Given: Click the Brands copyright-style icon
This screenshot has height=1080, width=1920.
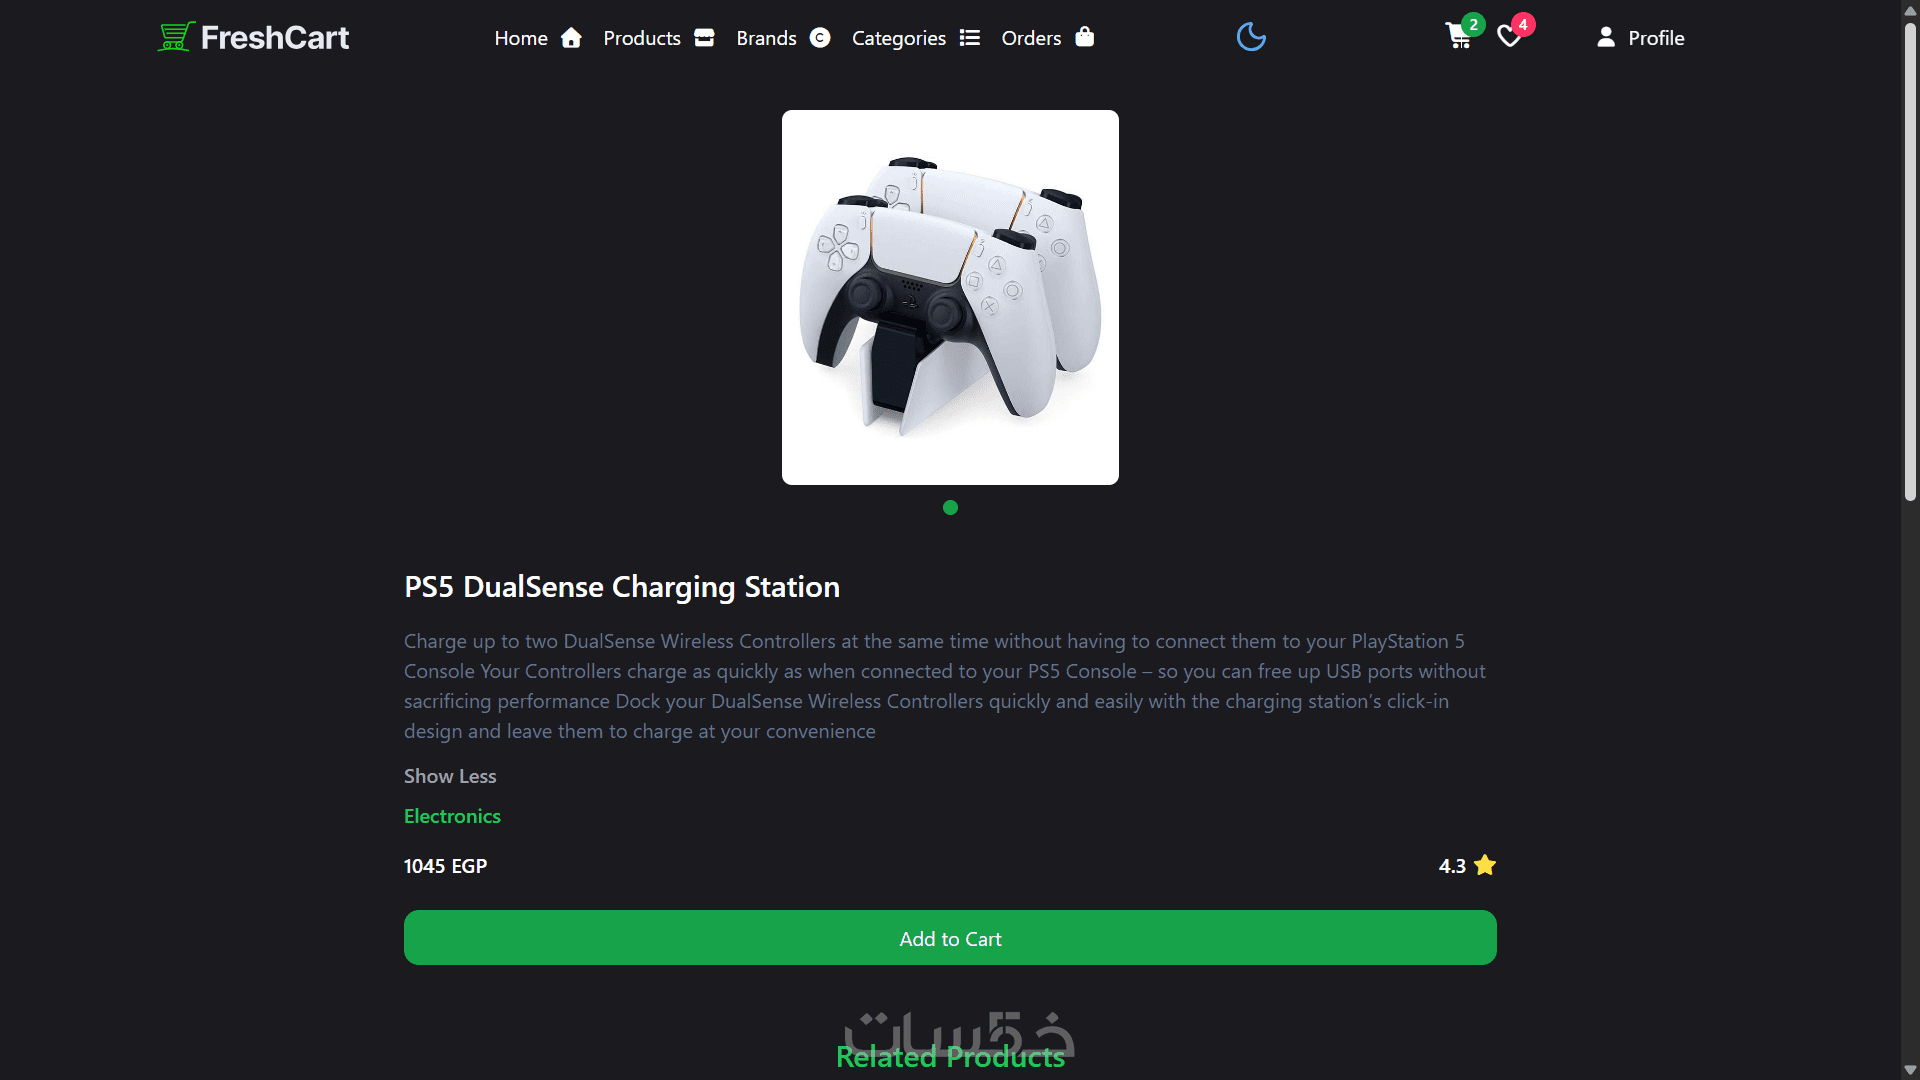Looking at the screenshot, I should click(x=820, y=38).
